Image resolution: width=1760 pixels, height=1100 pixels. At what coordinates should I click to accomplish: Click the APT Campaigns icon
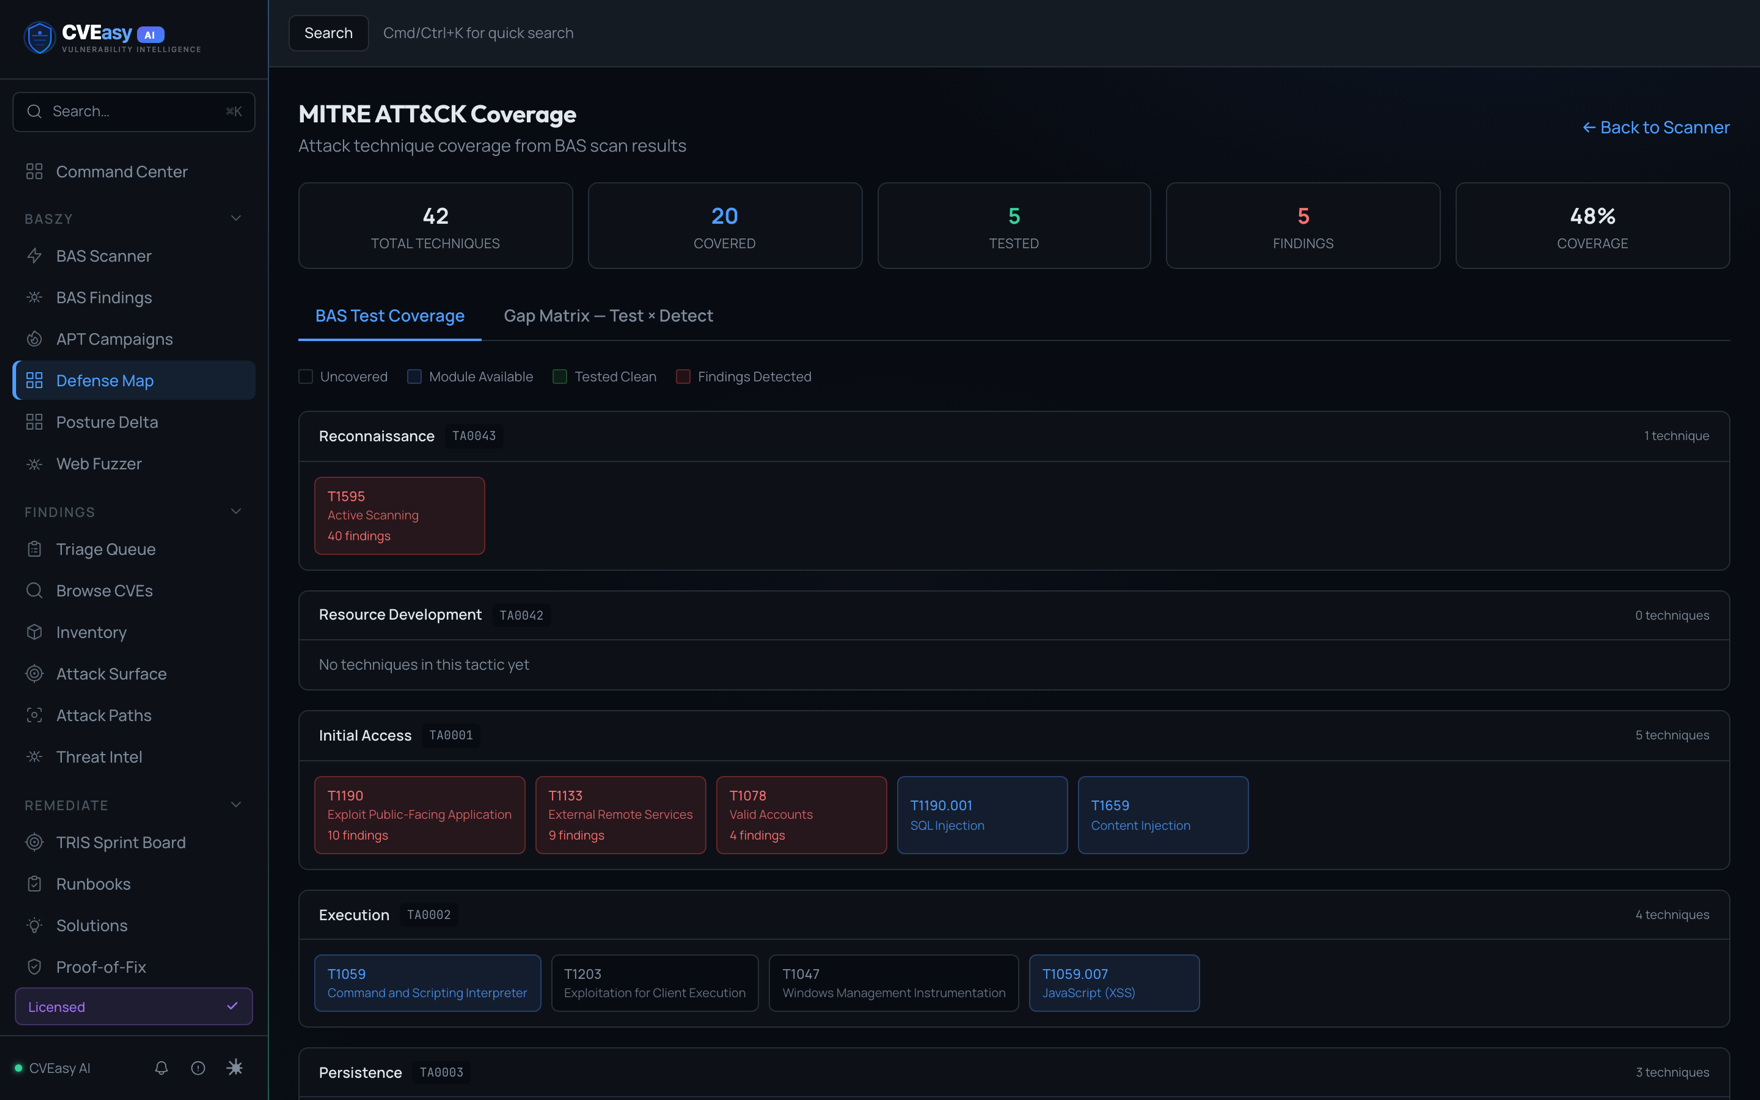tap(34, 339)
